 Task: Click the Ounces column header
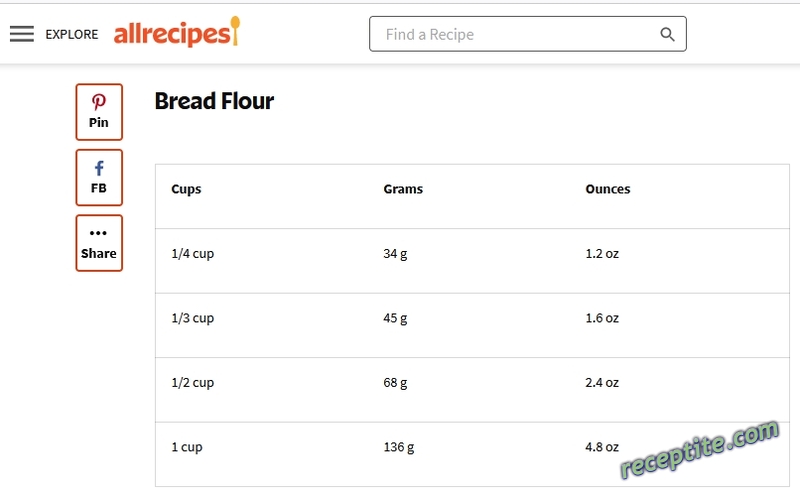pos(608,189)
